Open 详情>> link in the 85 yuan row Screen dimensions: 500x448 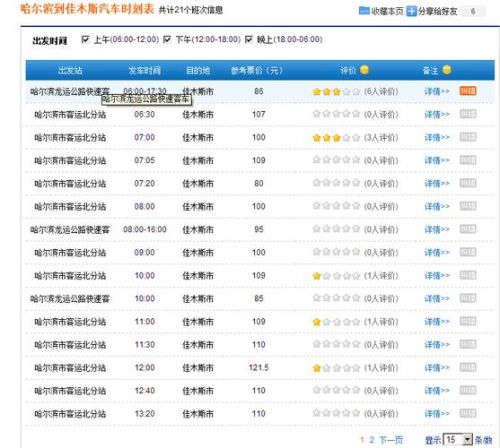(x=437, y=298)
